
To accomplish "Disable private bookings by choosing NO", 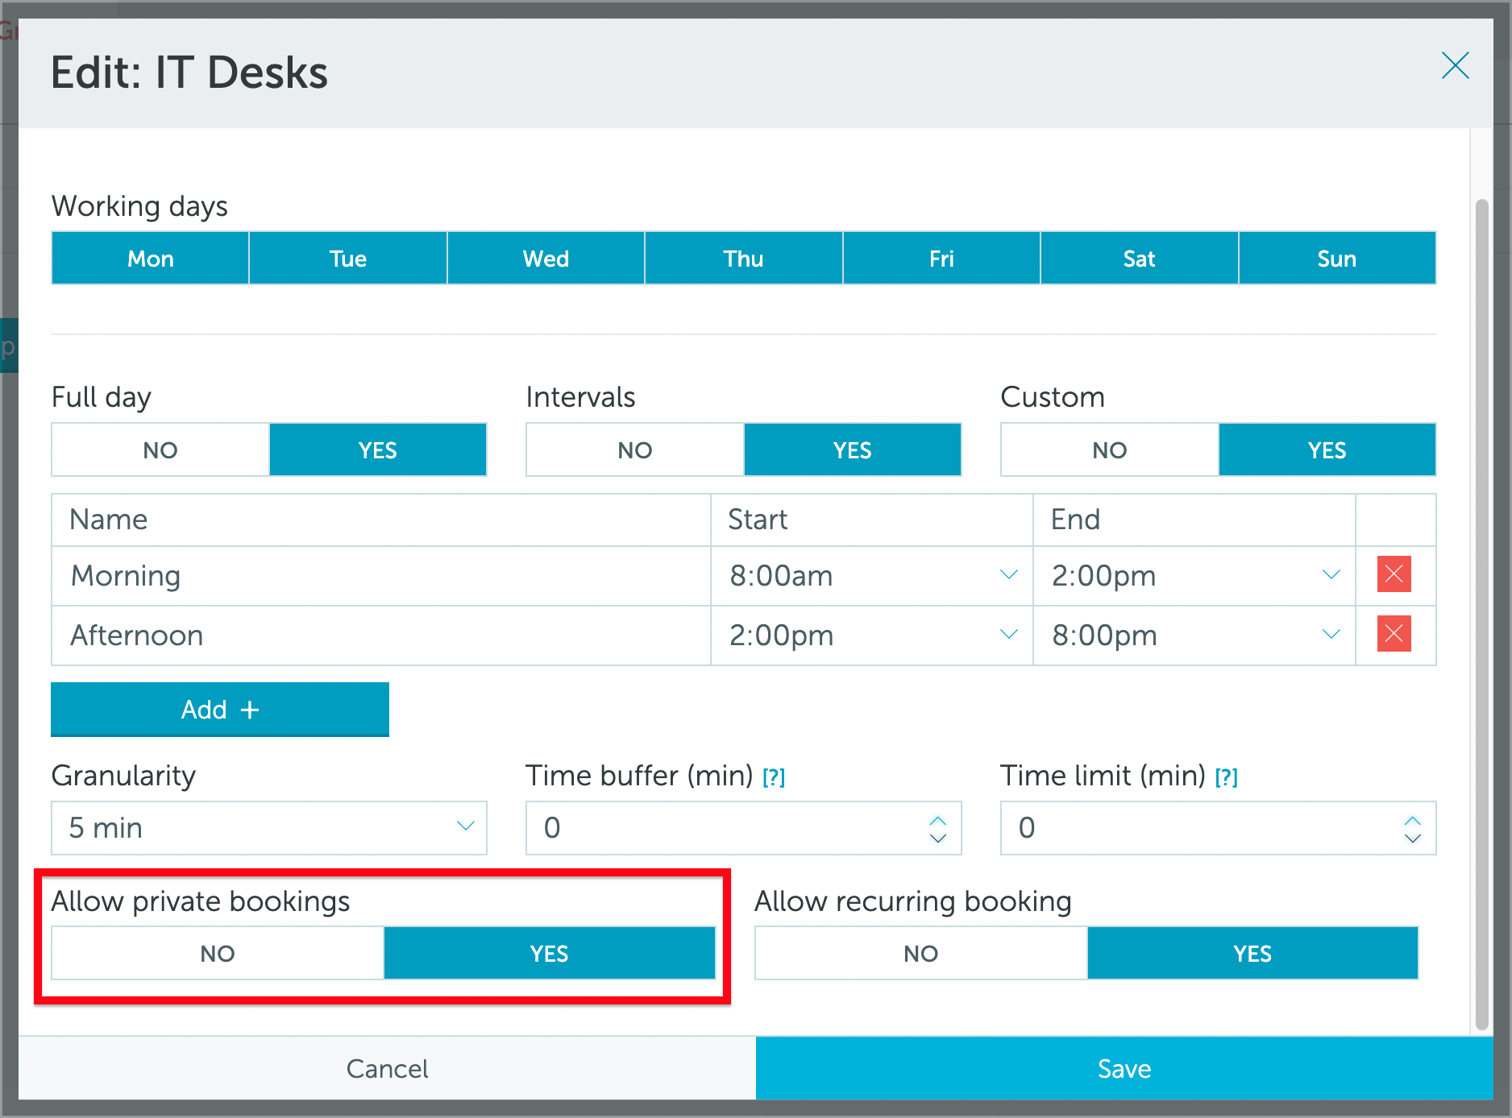I will click(x=217, y=953).
